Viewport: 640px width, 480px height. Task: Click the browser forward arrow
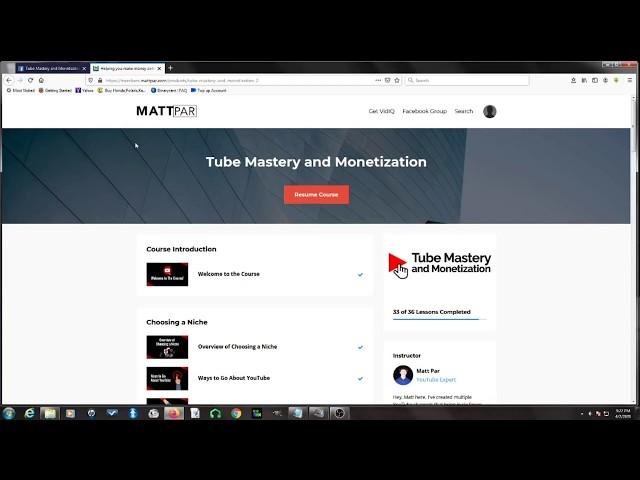tap(20, 80)
